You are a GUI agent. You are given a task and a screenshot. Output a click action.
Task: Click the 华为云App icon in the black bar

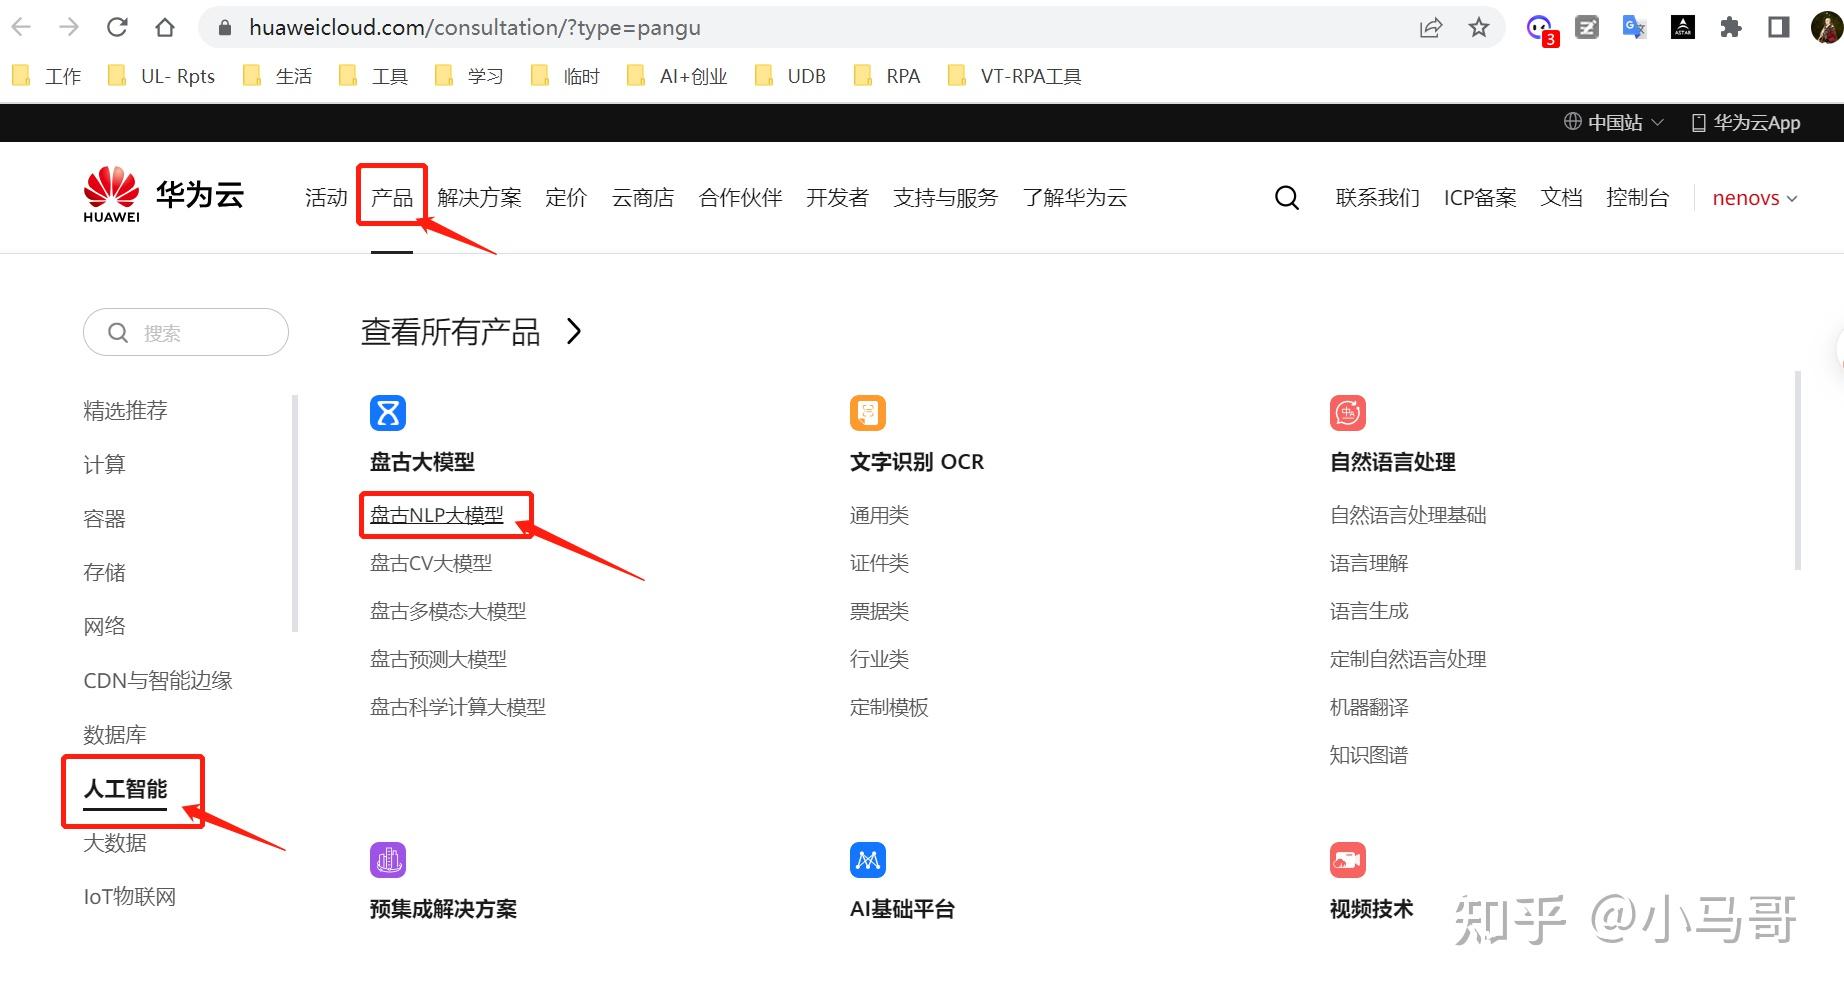coord(1697,122)
